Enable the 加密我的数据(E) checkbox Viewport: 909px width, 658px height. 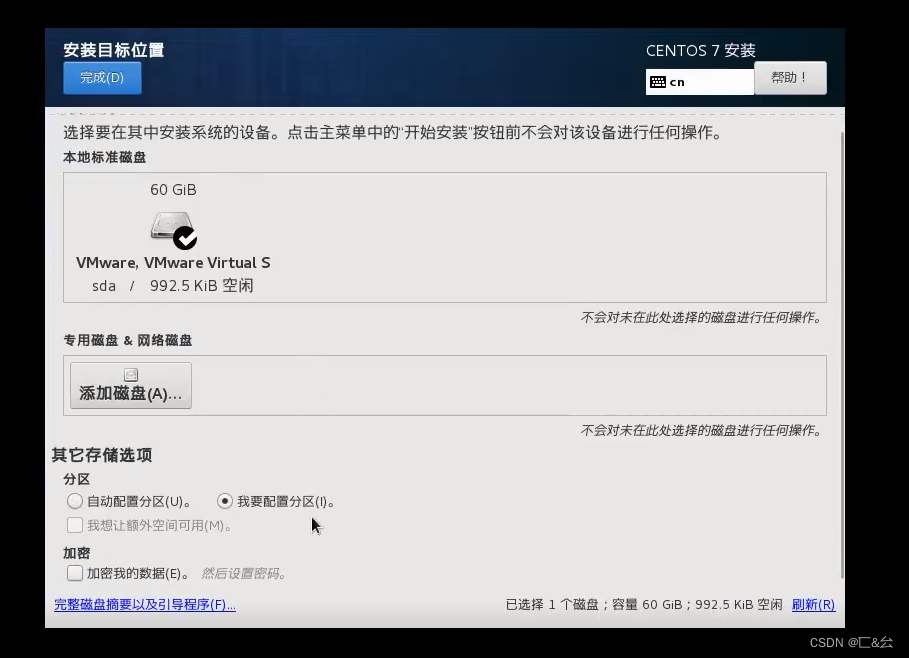75,573
